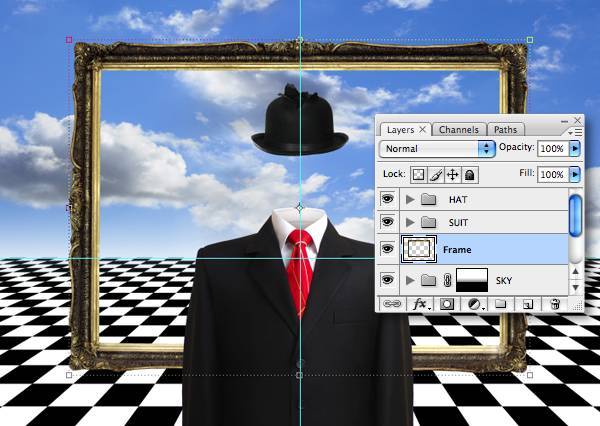The height and width of the screenshot is (426, 600).
Task: Click the chain link on SKY group
Action: point(447,281)
